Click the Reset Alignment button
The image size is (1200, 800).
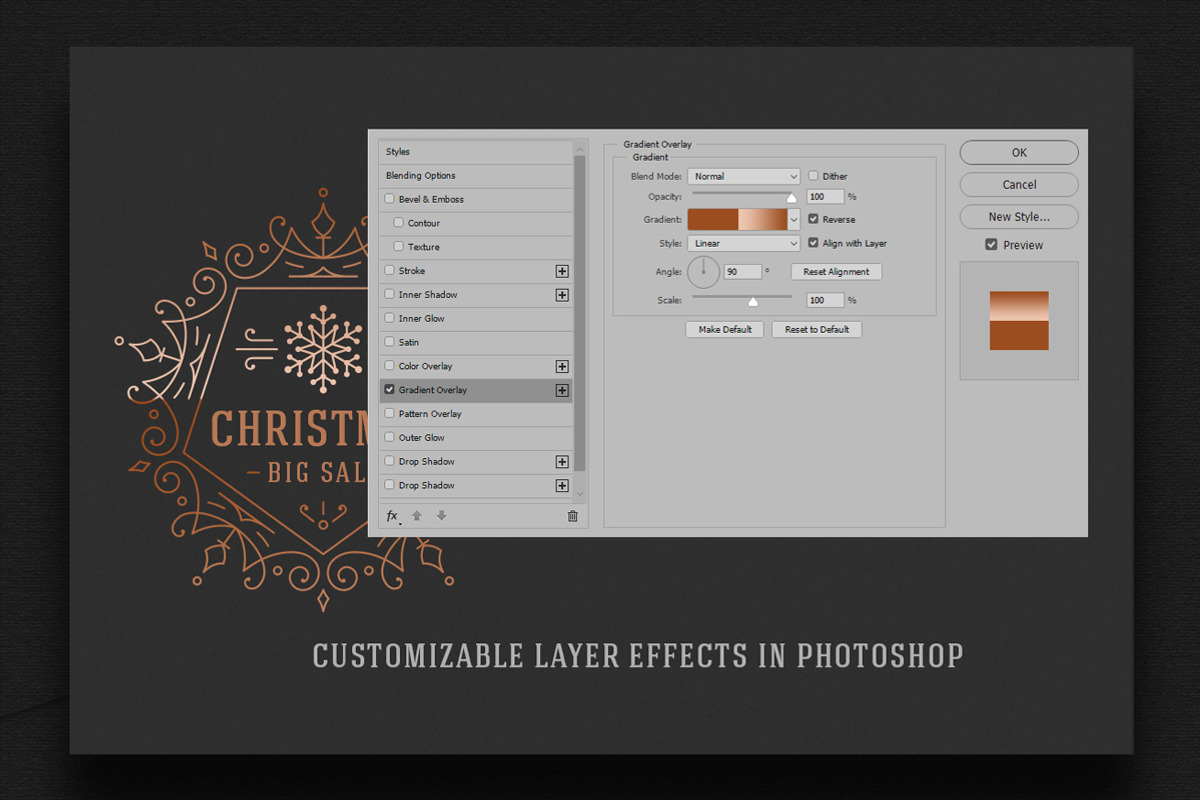836,272
